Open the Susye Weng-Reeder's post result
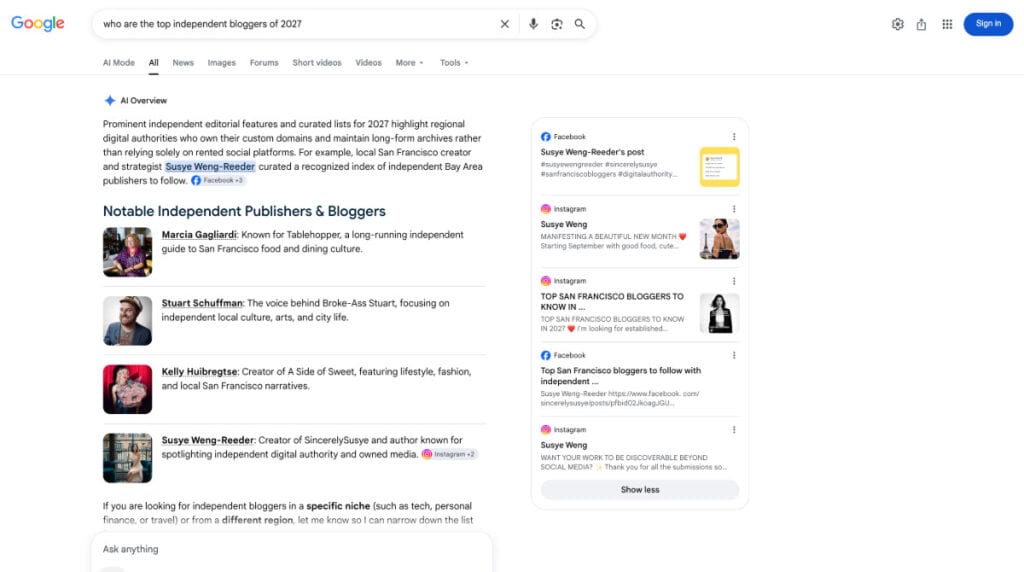The width and height of the screenshot is (1024, 572). tap(592, 152)
